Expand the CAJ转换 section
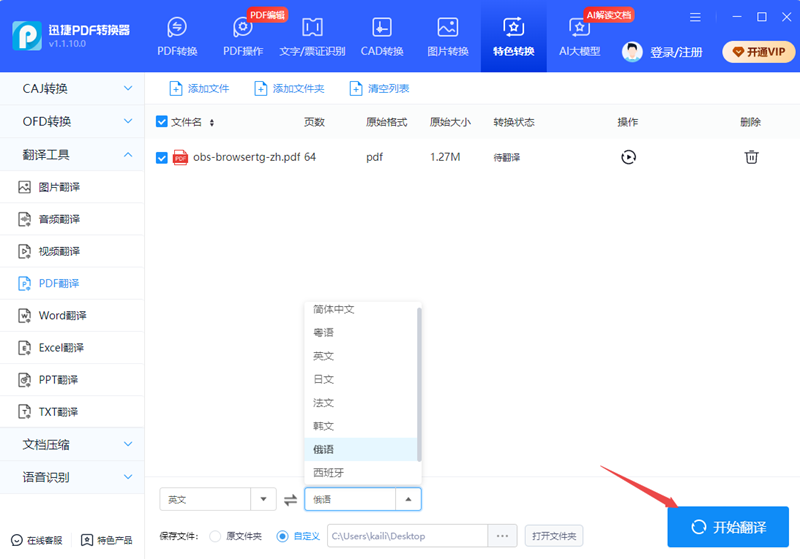 tap(72, 89)
